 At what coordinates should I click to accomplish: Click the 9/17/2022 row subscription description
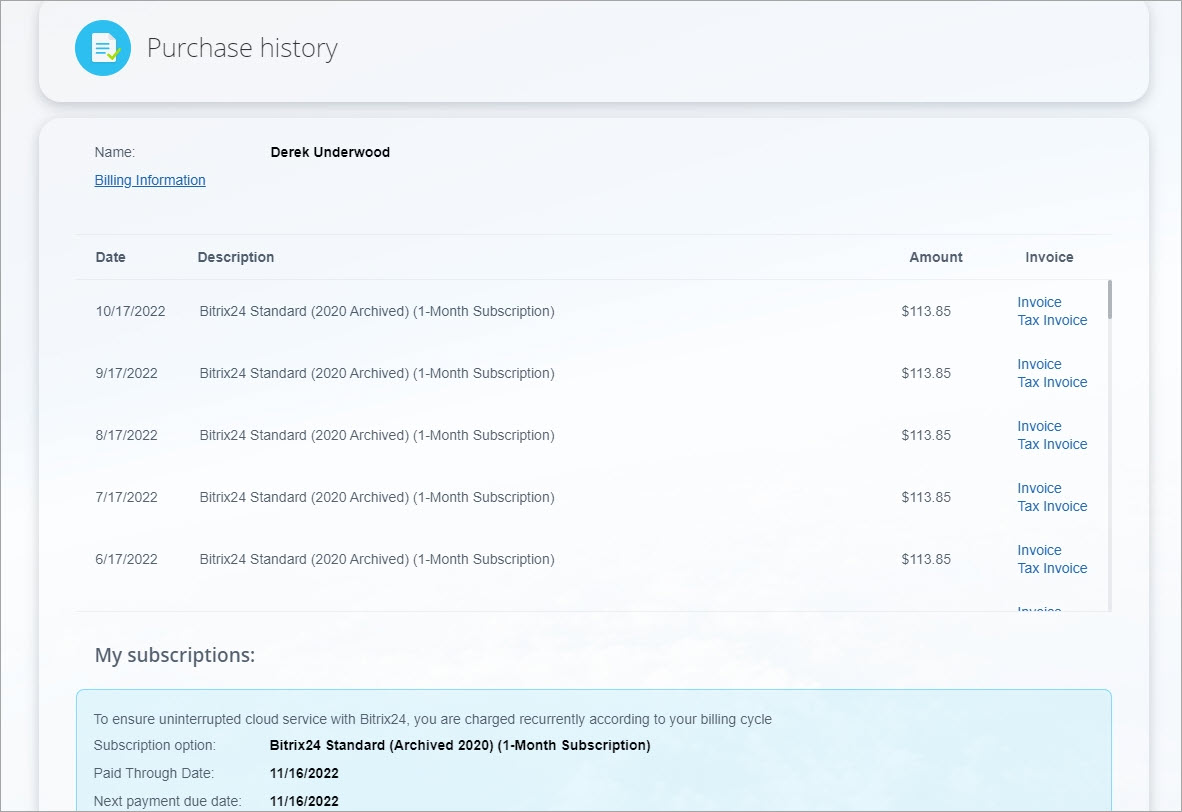377,373
